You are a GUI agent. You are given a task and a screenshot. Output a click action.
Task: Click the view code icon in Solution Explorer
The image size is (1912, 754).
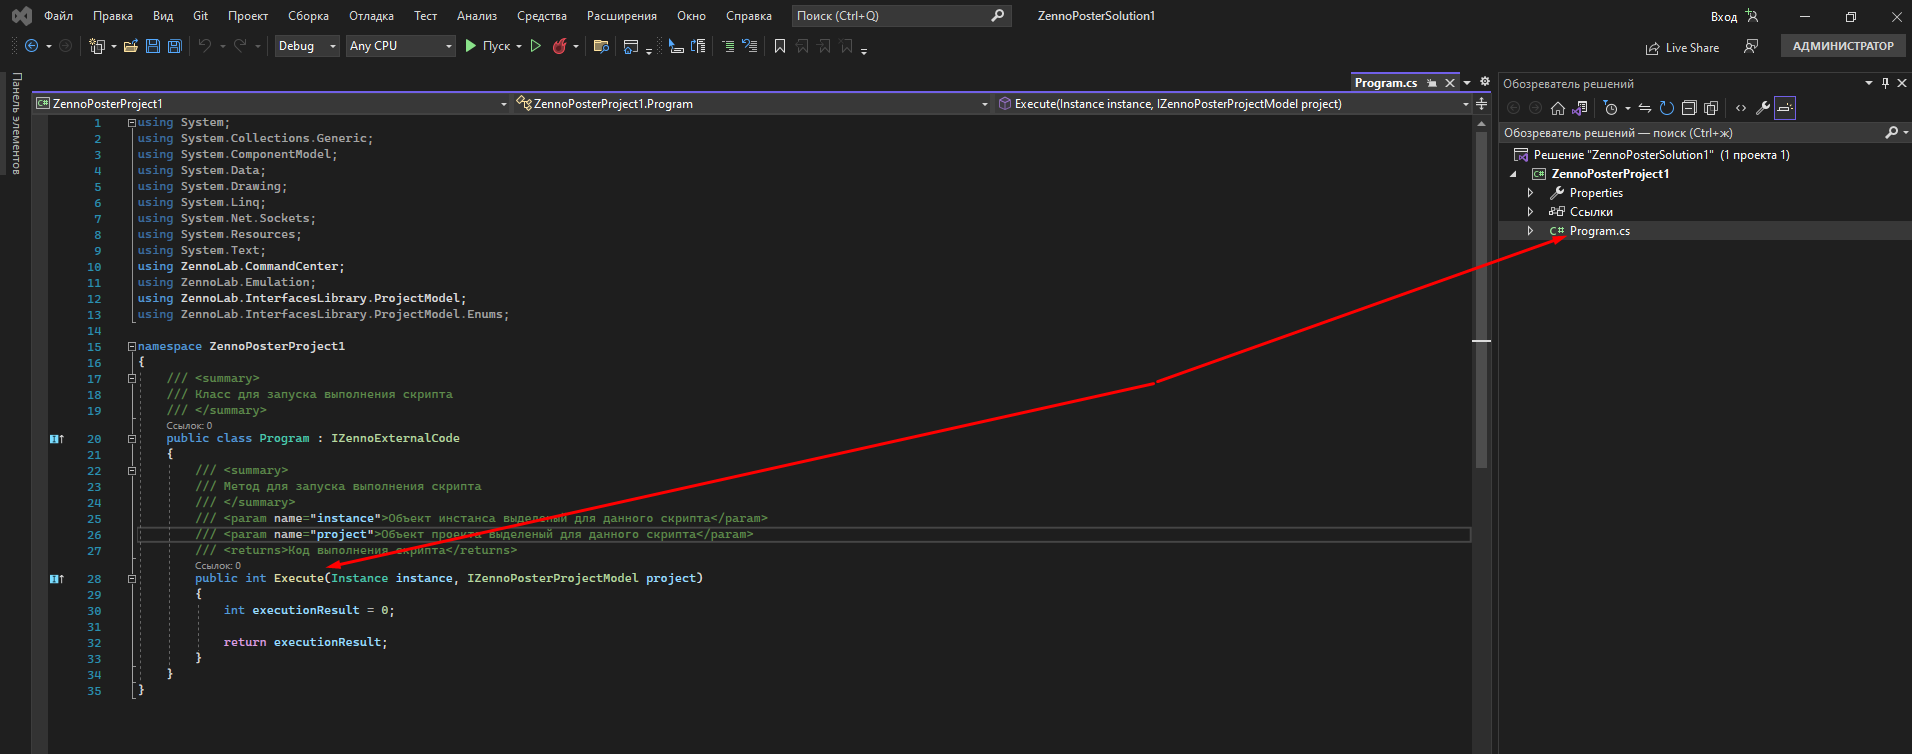pos(1741,108)
